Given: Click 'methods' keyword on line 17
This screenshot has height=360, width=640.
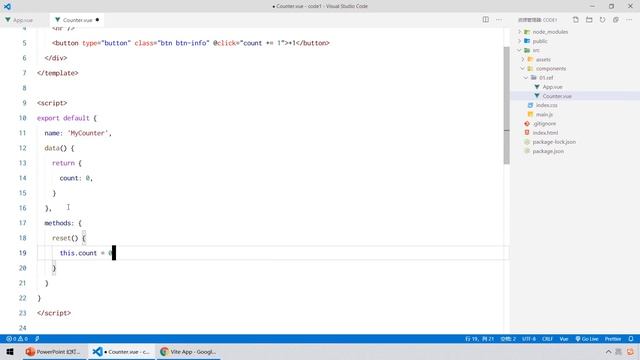Looking at the screenshot, I should pos(58,223).
